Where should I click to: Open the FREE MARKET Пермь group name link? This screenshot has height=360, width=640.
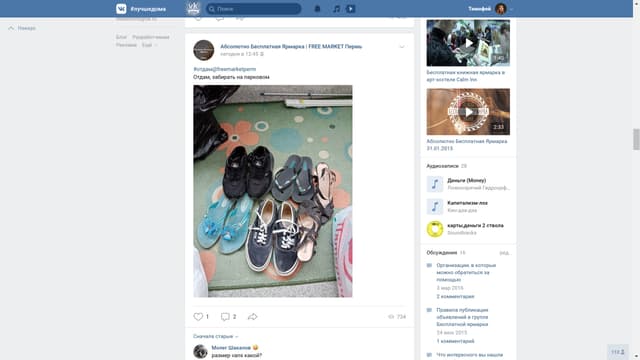tap(291, 47)
